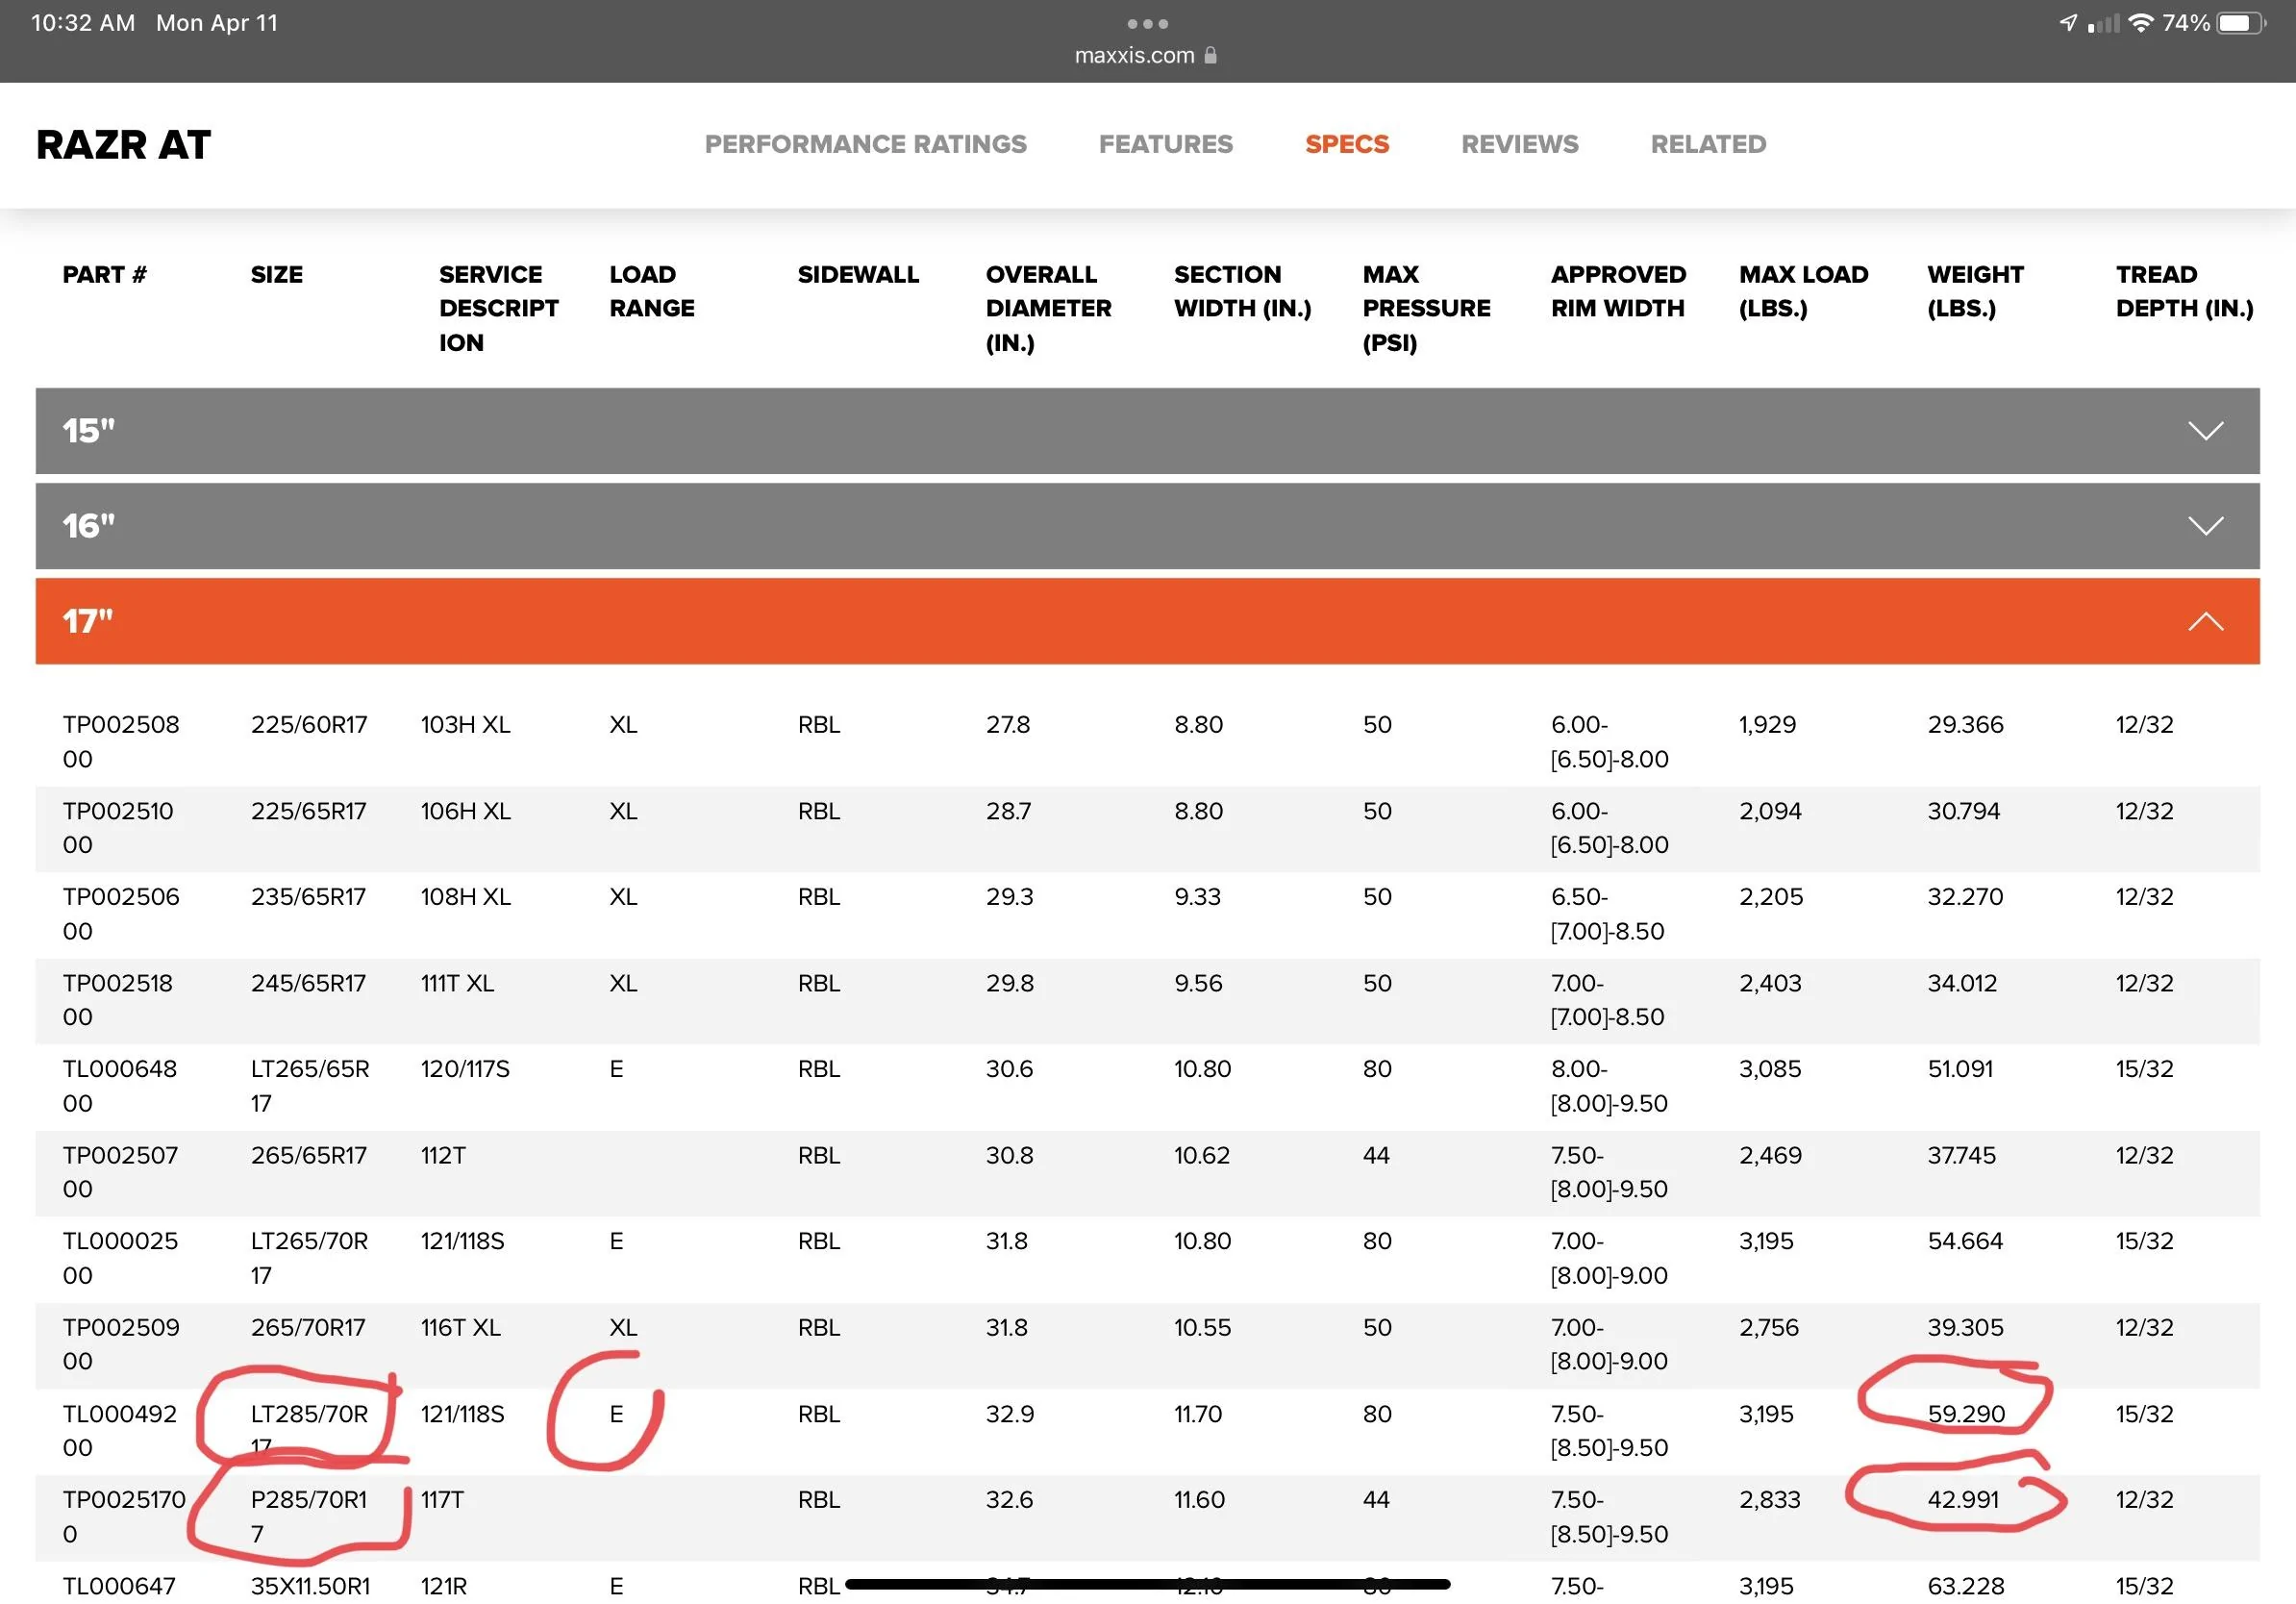
Task: Select the 235/65R17 size cell
Action: tap(308, 897)
